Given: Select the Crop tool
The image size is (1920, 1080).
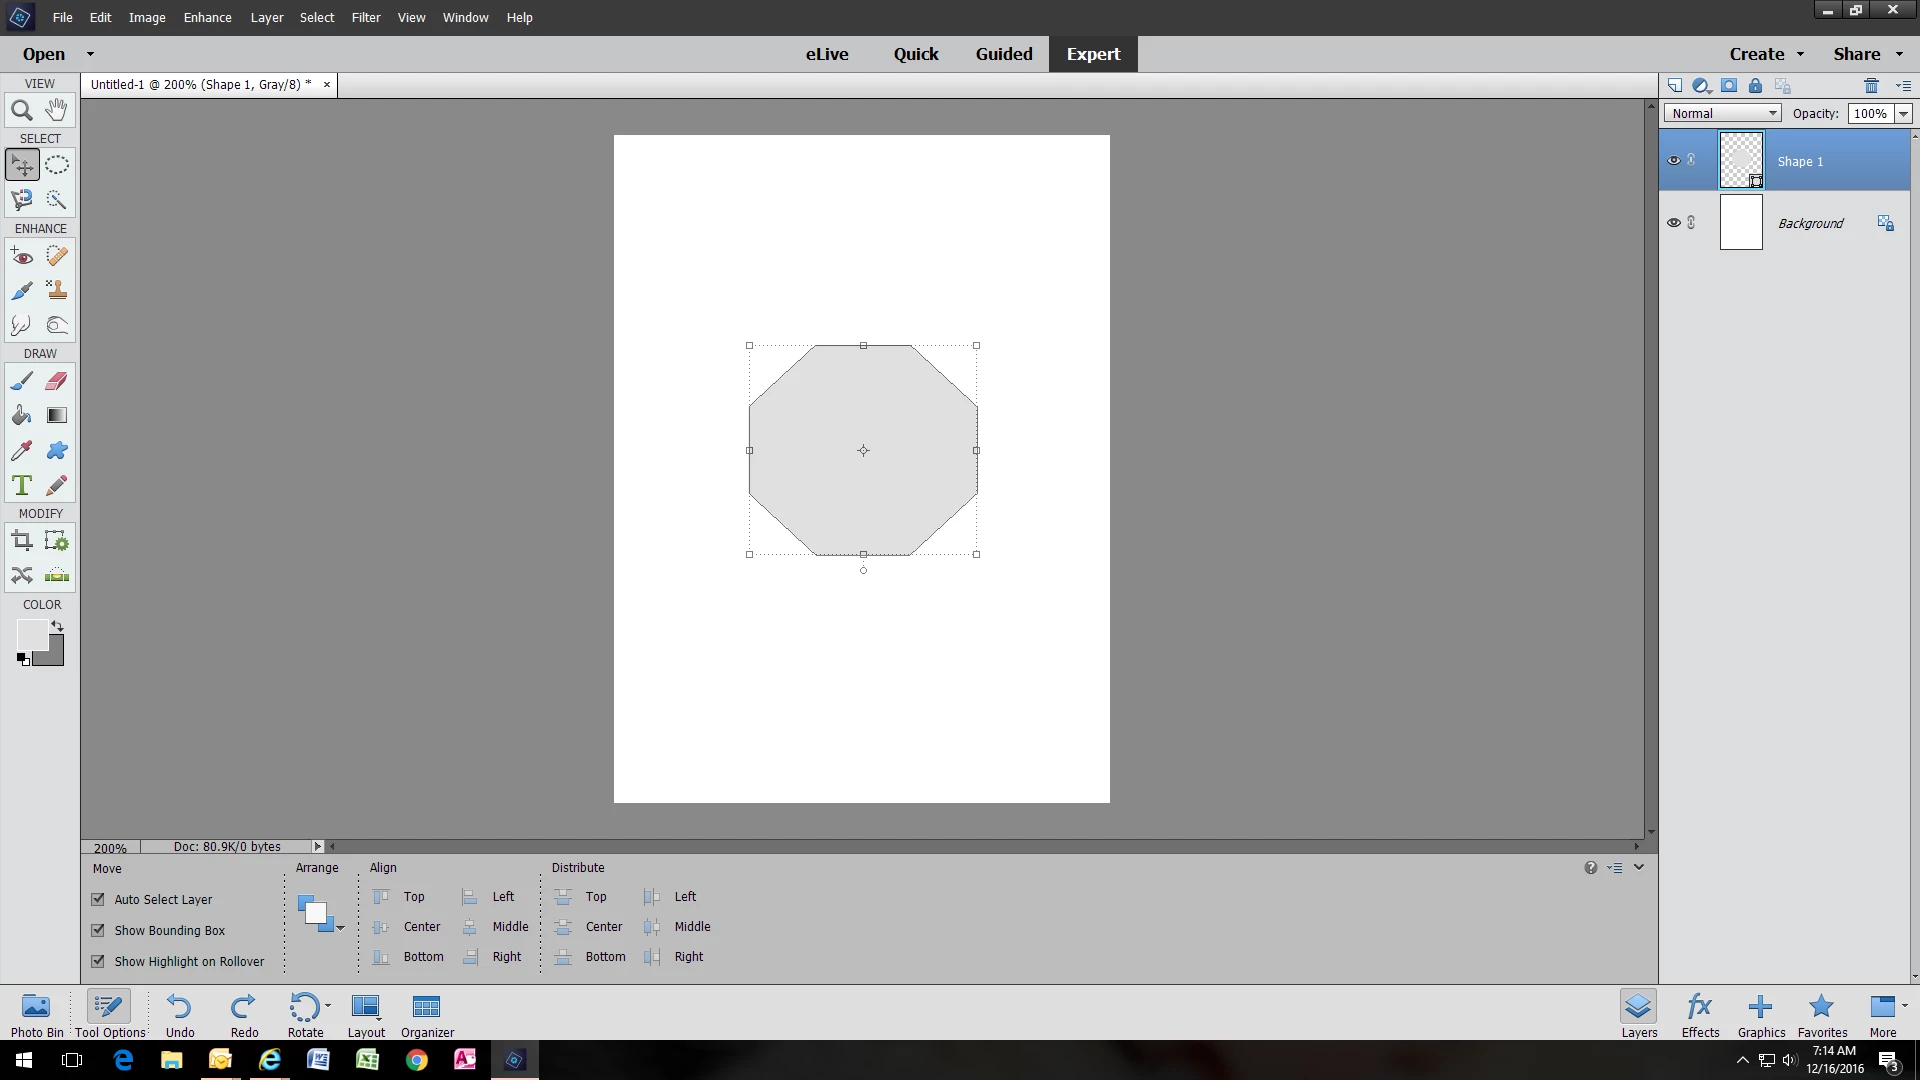Looking at the screenshot, I should (21, 542).
